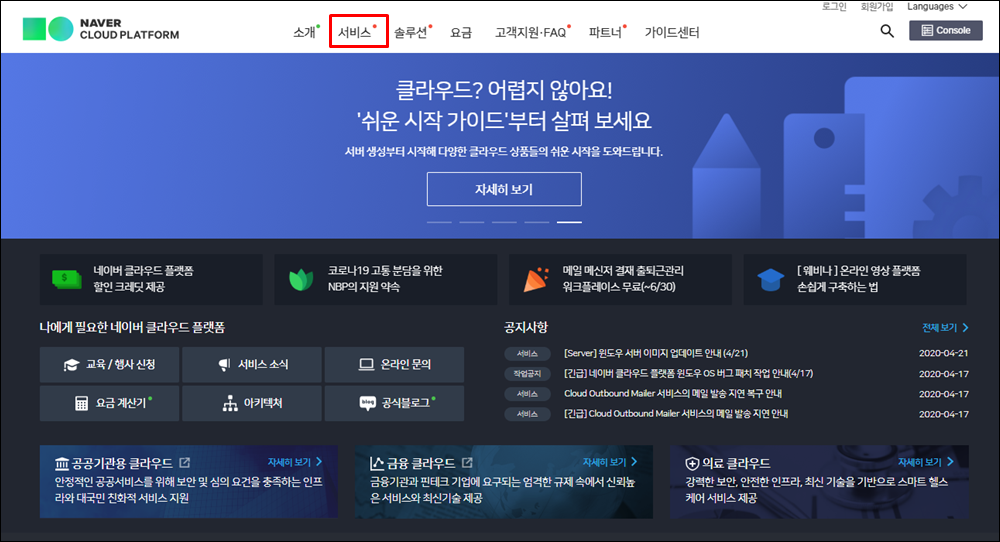
Task: Select the fourth banner carousel indicator
Action: click(536, 222)
